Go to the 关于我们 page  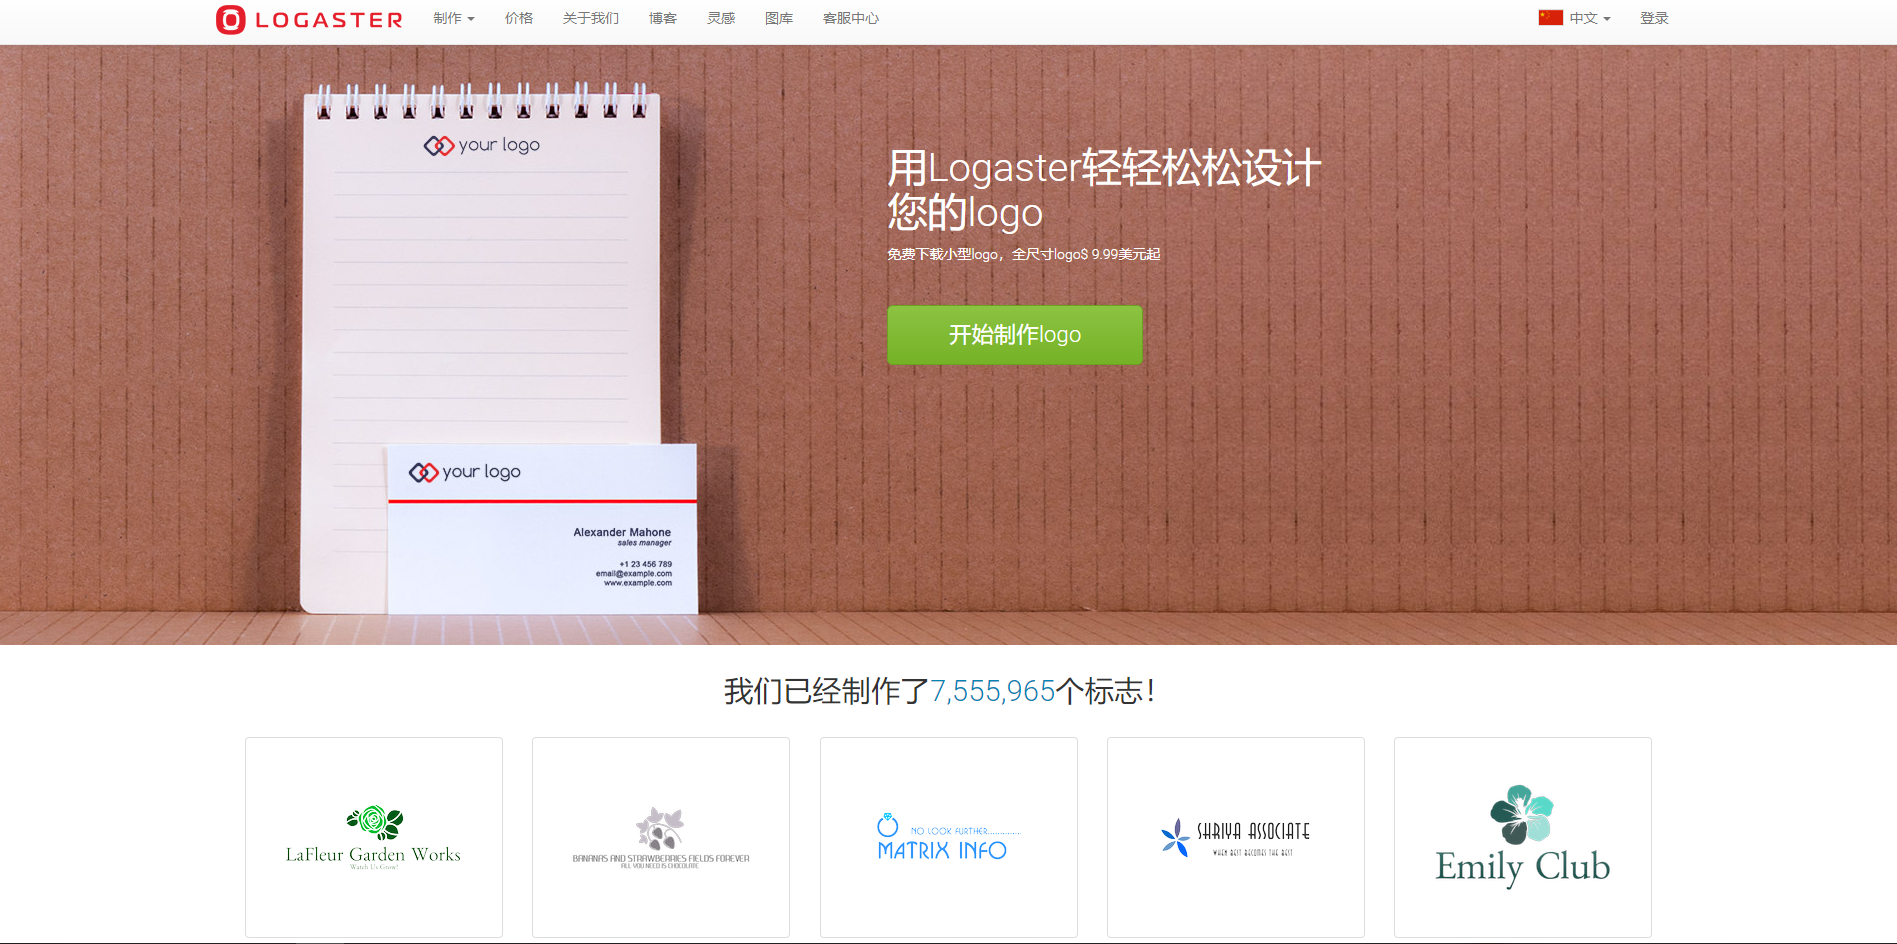pos(591,18)
